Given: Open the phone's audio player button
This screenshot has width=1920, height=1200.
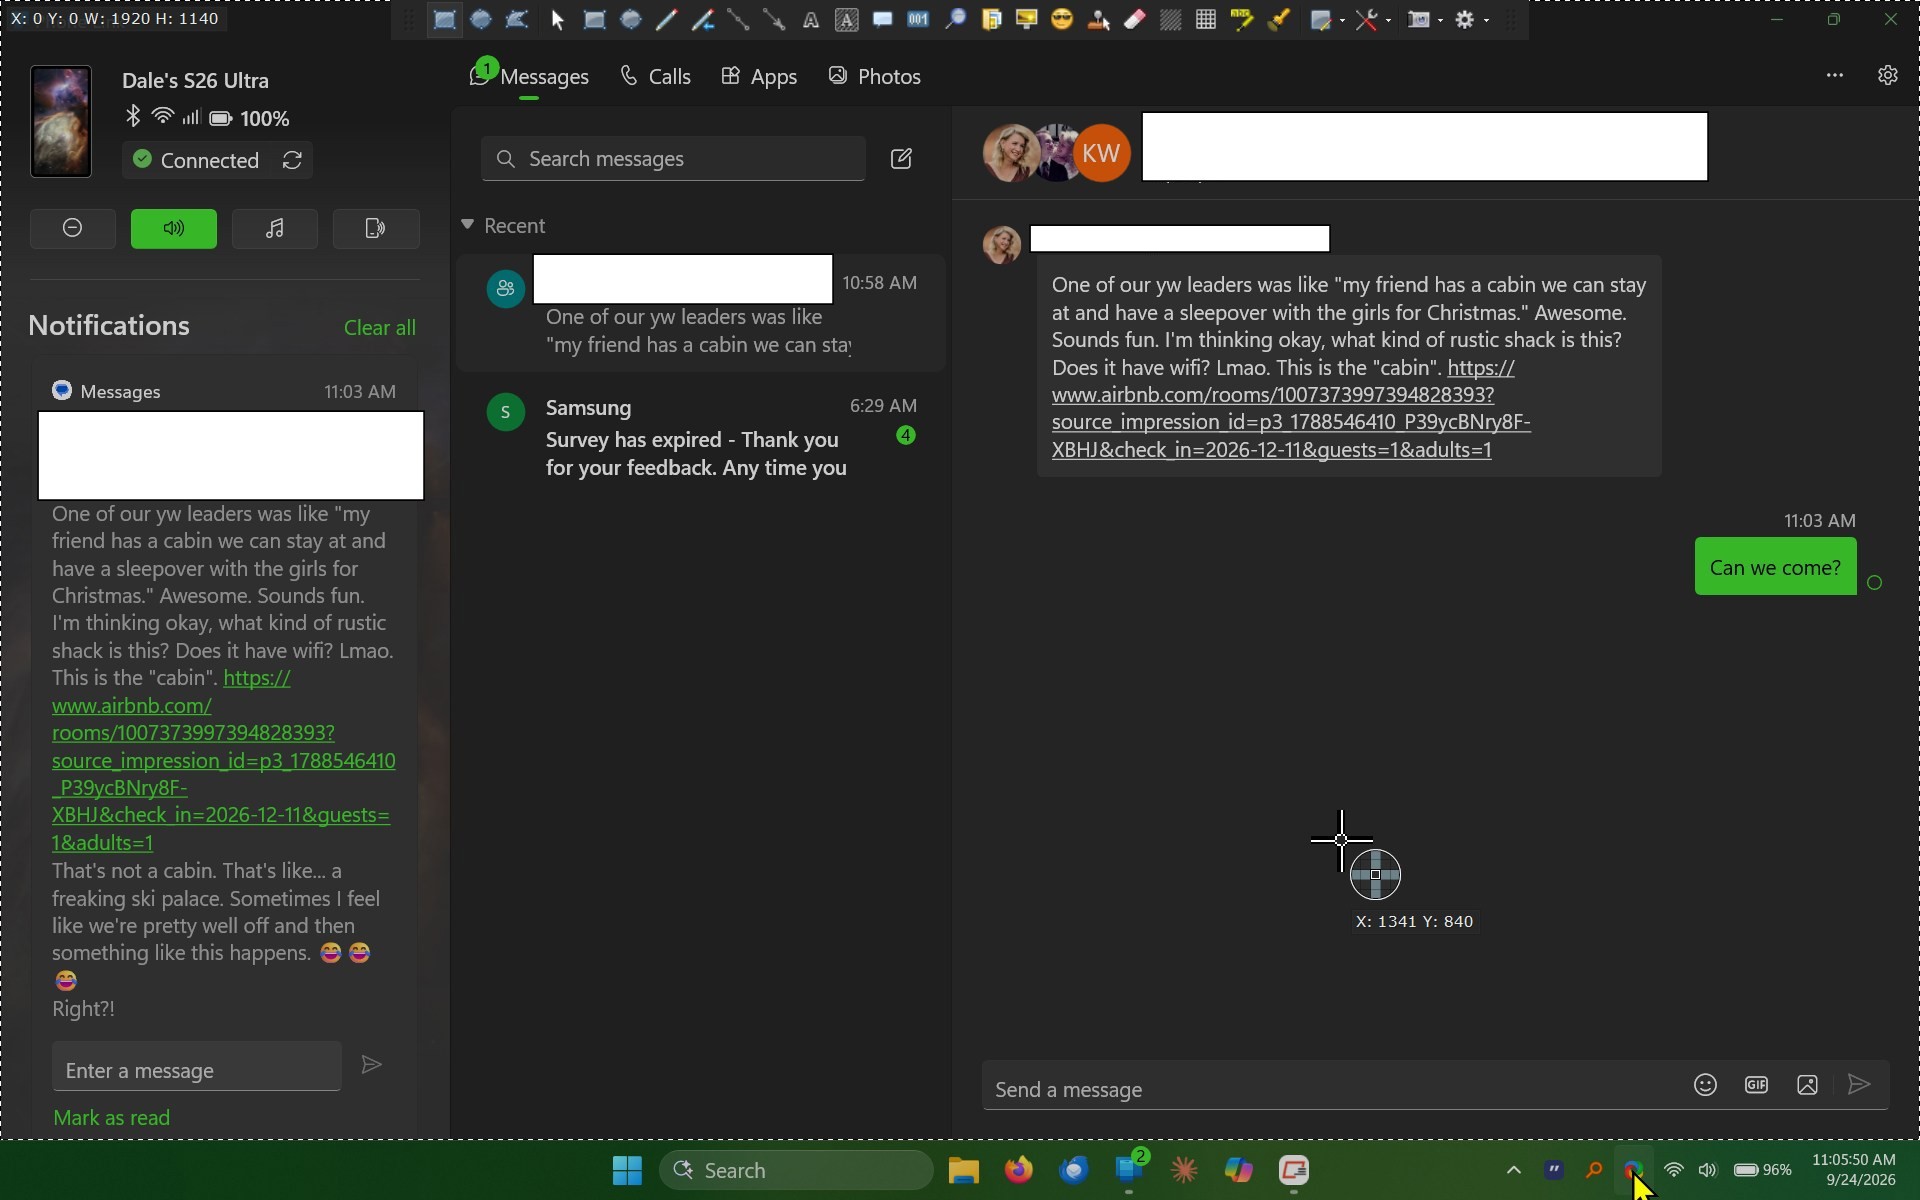Looking at the screenshot, I should (275, 228).
